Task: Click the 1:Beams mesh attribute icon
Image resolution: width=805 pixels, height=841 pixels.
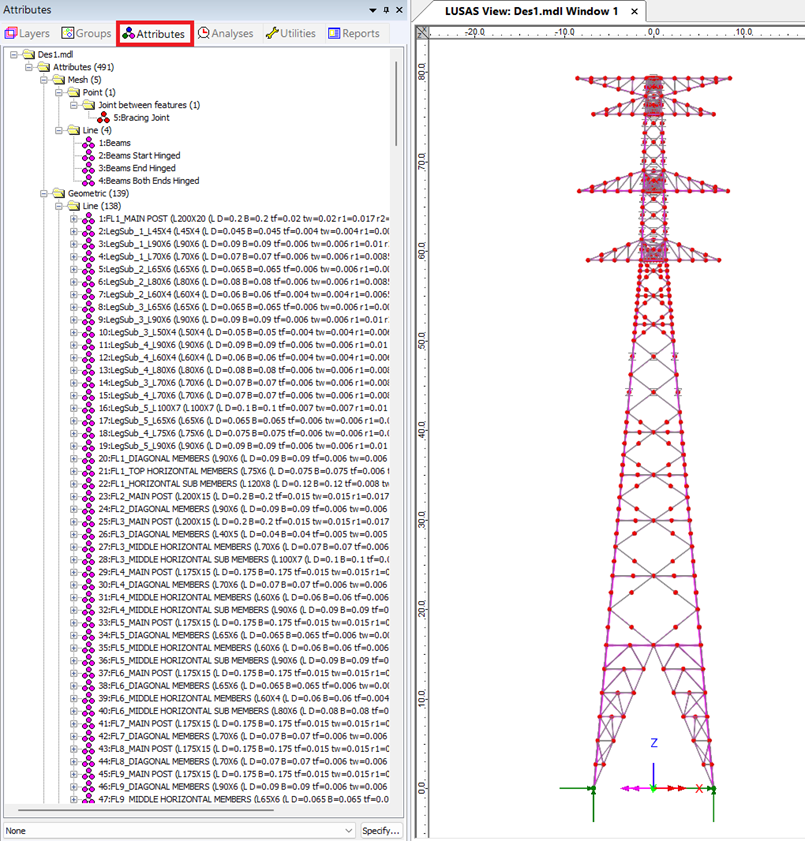Action: 88,143
